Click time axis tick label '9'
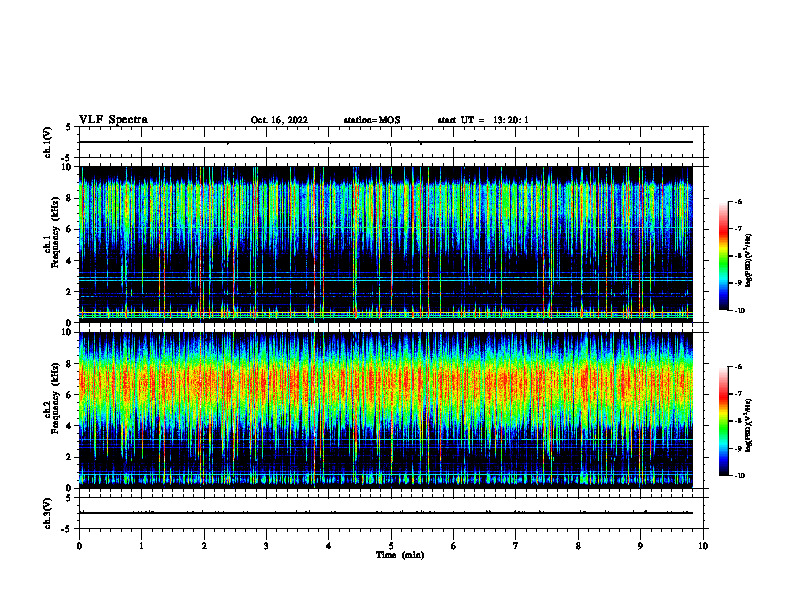Viewport: 792px width, 612px height. [640, 546]
